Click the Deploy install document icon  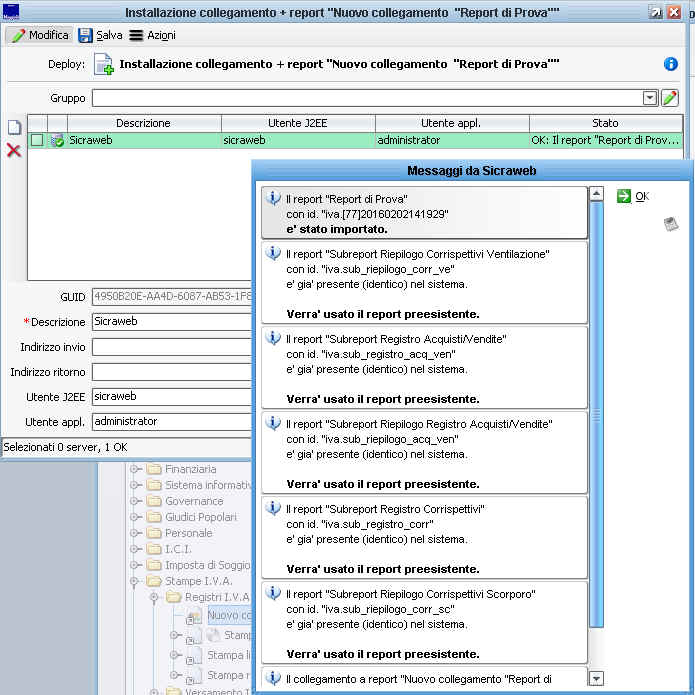click(103, 64)
